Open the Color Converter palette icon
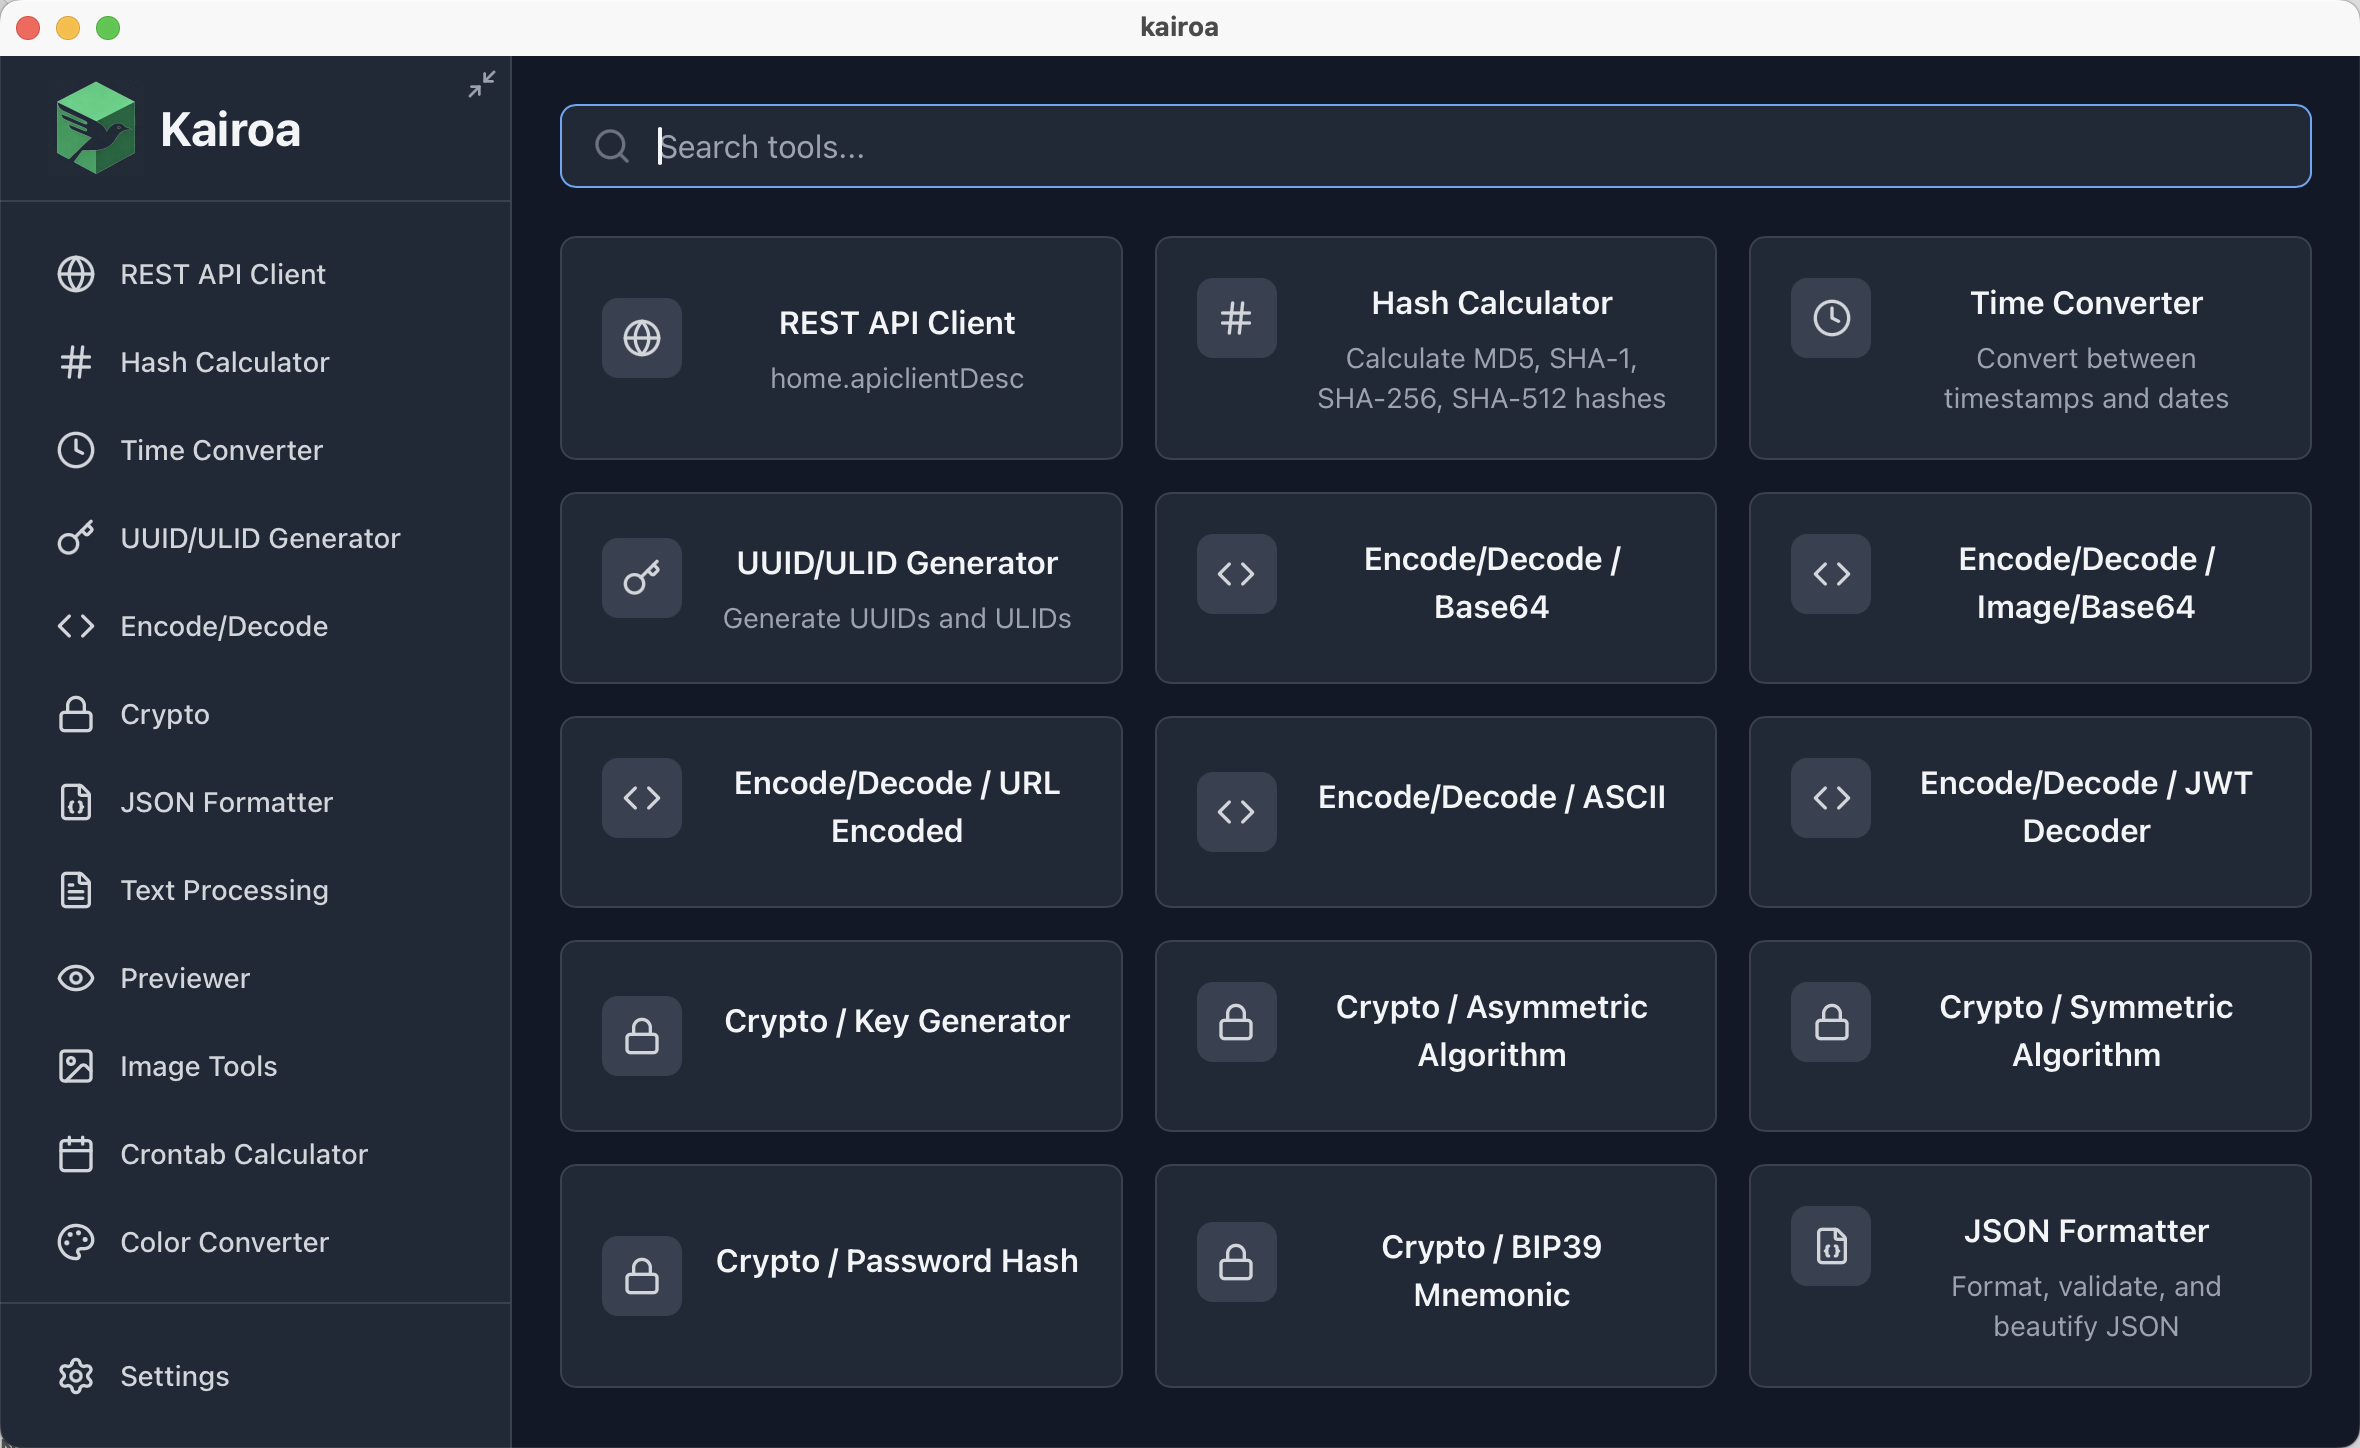This screenshot has height=1448, width=2360. pos(76,1242)
